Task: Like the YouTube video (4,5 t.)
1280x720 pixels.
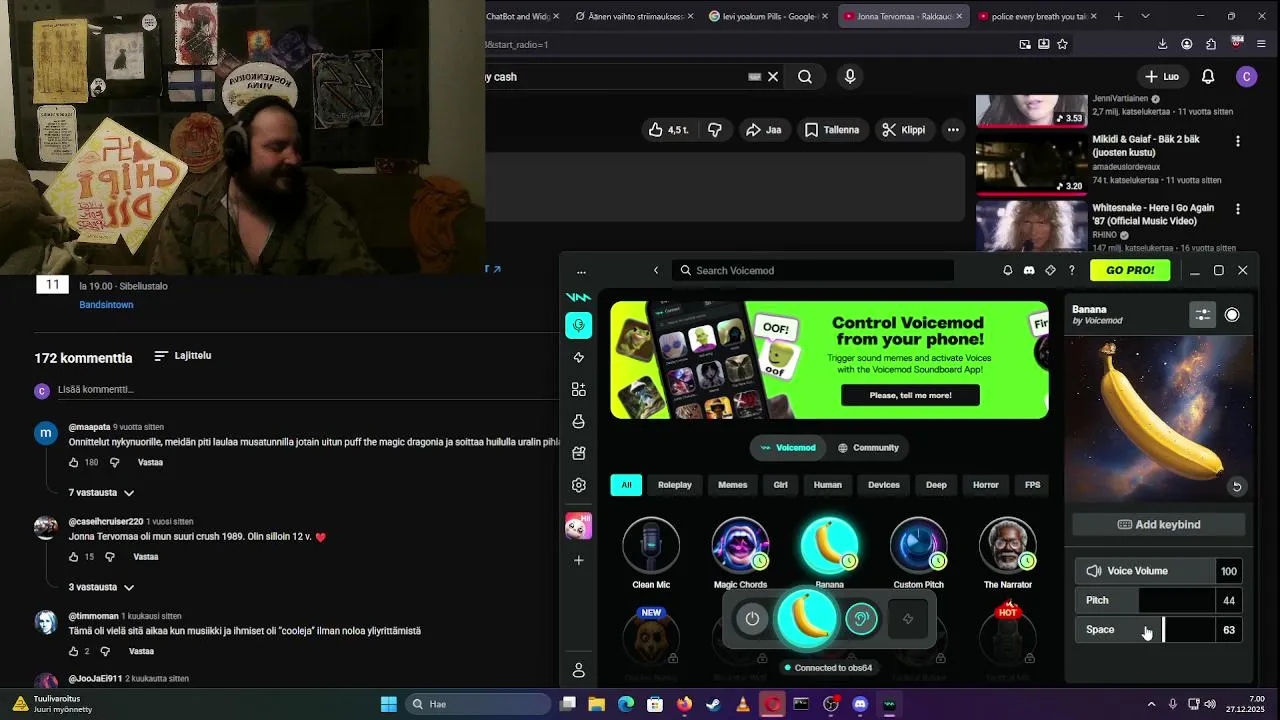Action: [x=669, y=130]
